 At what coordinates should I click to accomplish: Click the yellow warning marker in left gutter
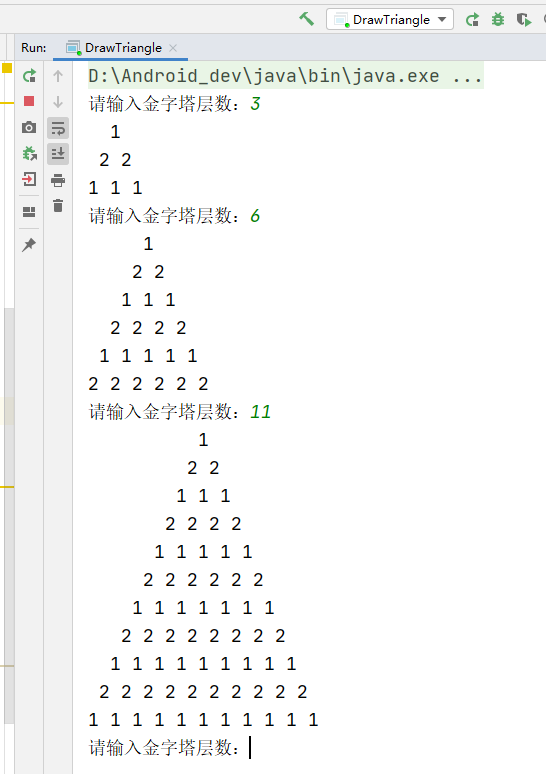(7, 68)
